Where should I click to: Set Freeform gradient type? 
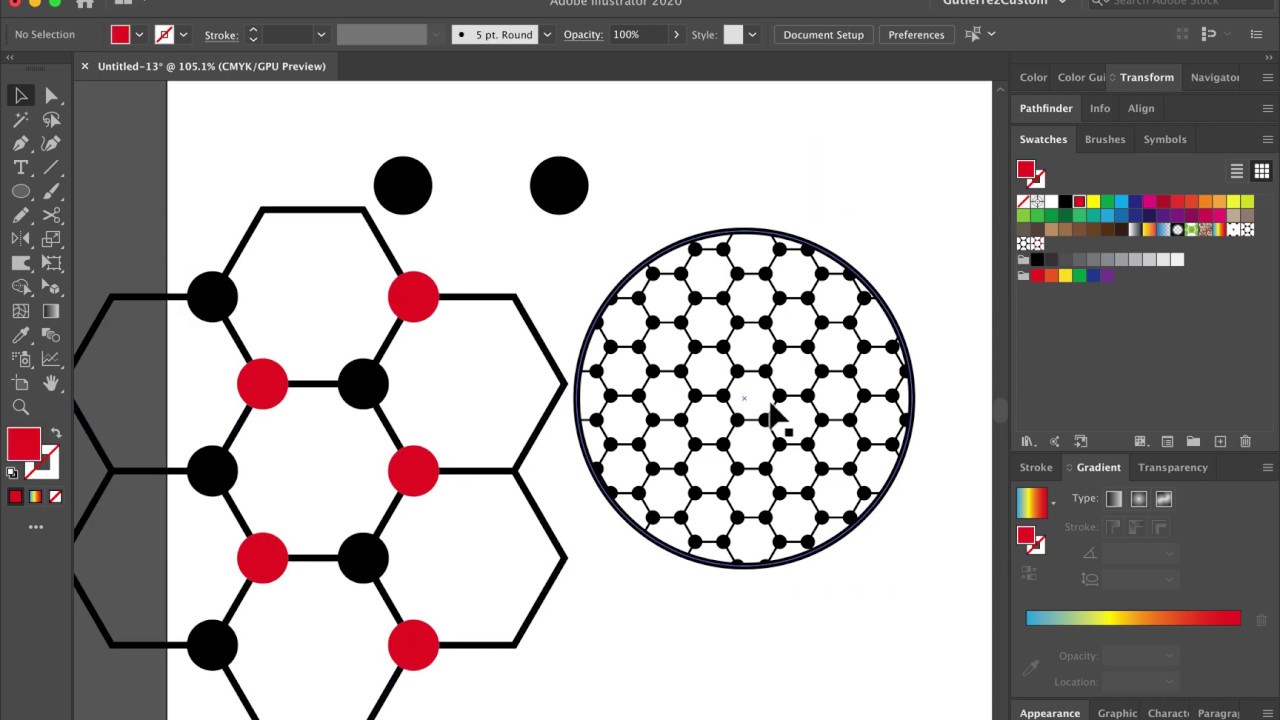click(x=1164, y=499)
